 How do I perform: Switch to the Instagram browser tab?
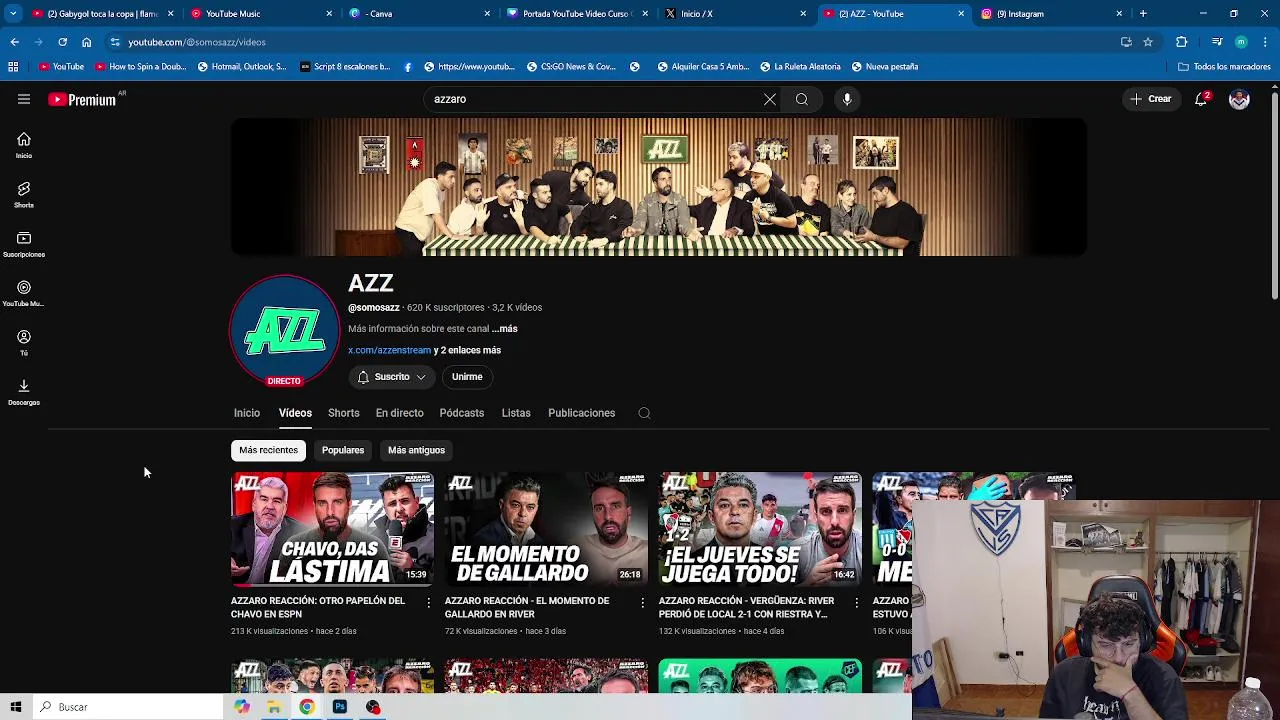click(1050, 14)
